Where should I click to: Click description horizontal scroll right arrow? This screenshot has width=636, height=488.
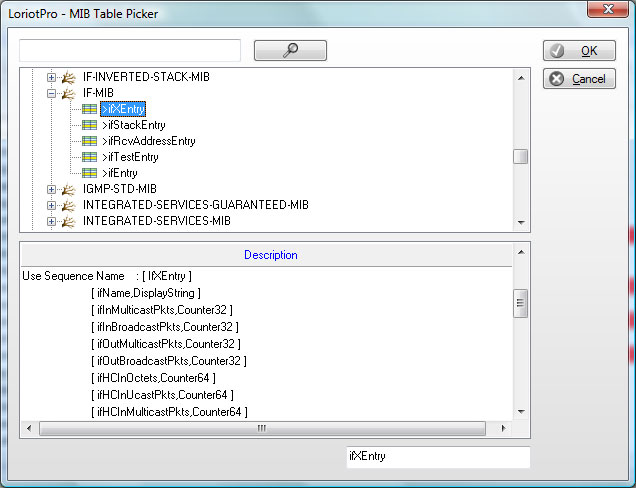pos(503,428)
